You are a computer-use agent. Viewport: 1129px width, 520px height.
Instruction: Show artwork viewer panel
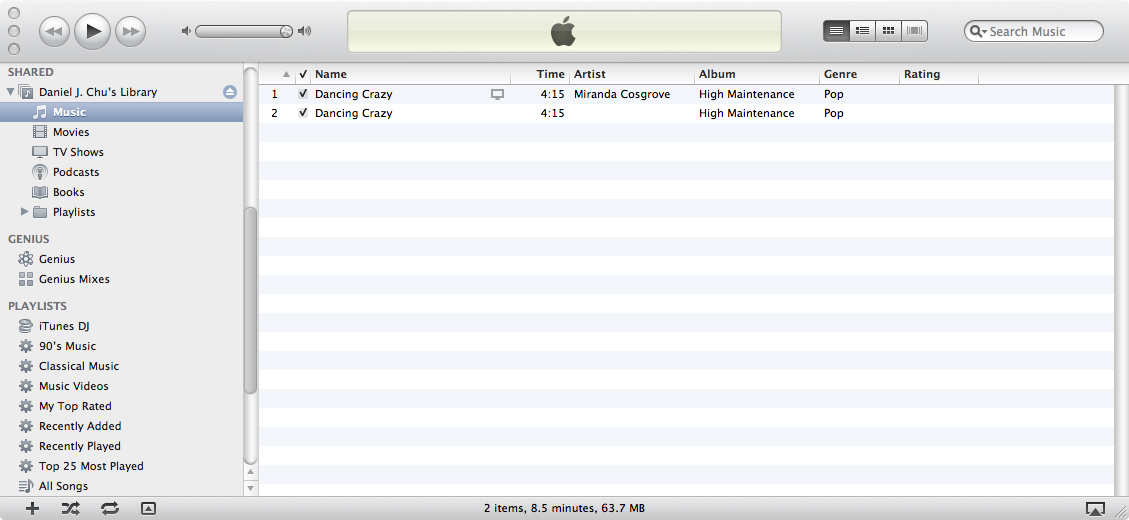click(x=148, y=508)
